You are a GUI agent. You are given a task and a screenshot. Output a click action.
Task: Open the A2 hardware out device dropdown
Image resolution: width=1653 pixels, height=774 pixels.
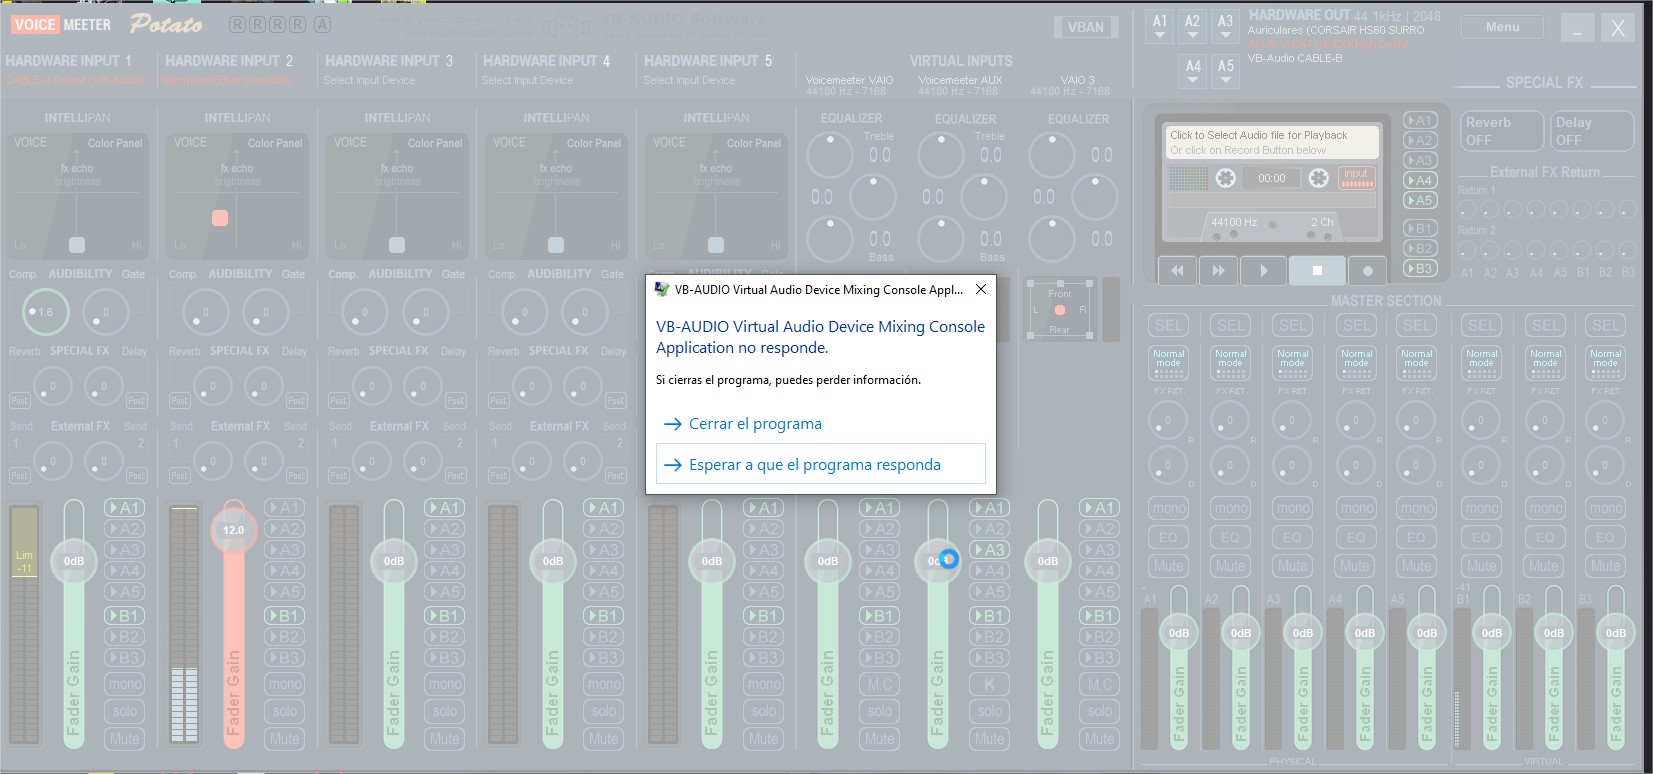pyautogui.click(x=1193, y=27)
